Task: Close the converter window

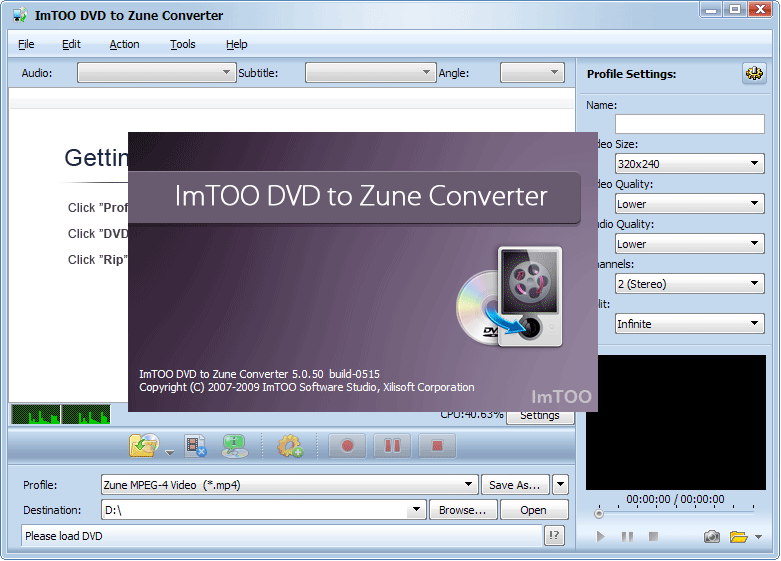Action: (761, 9)
